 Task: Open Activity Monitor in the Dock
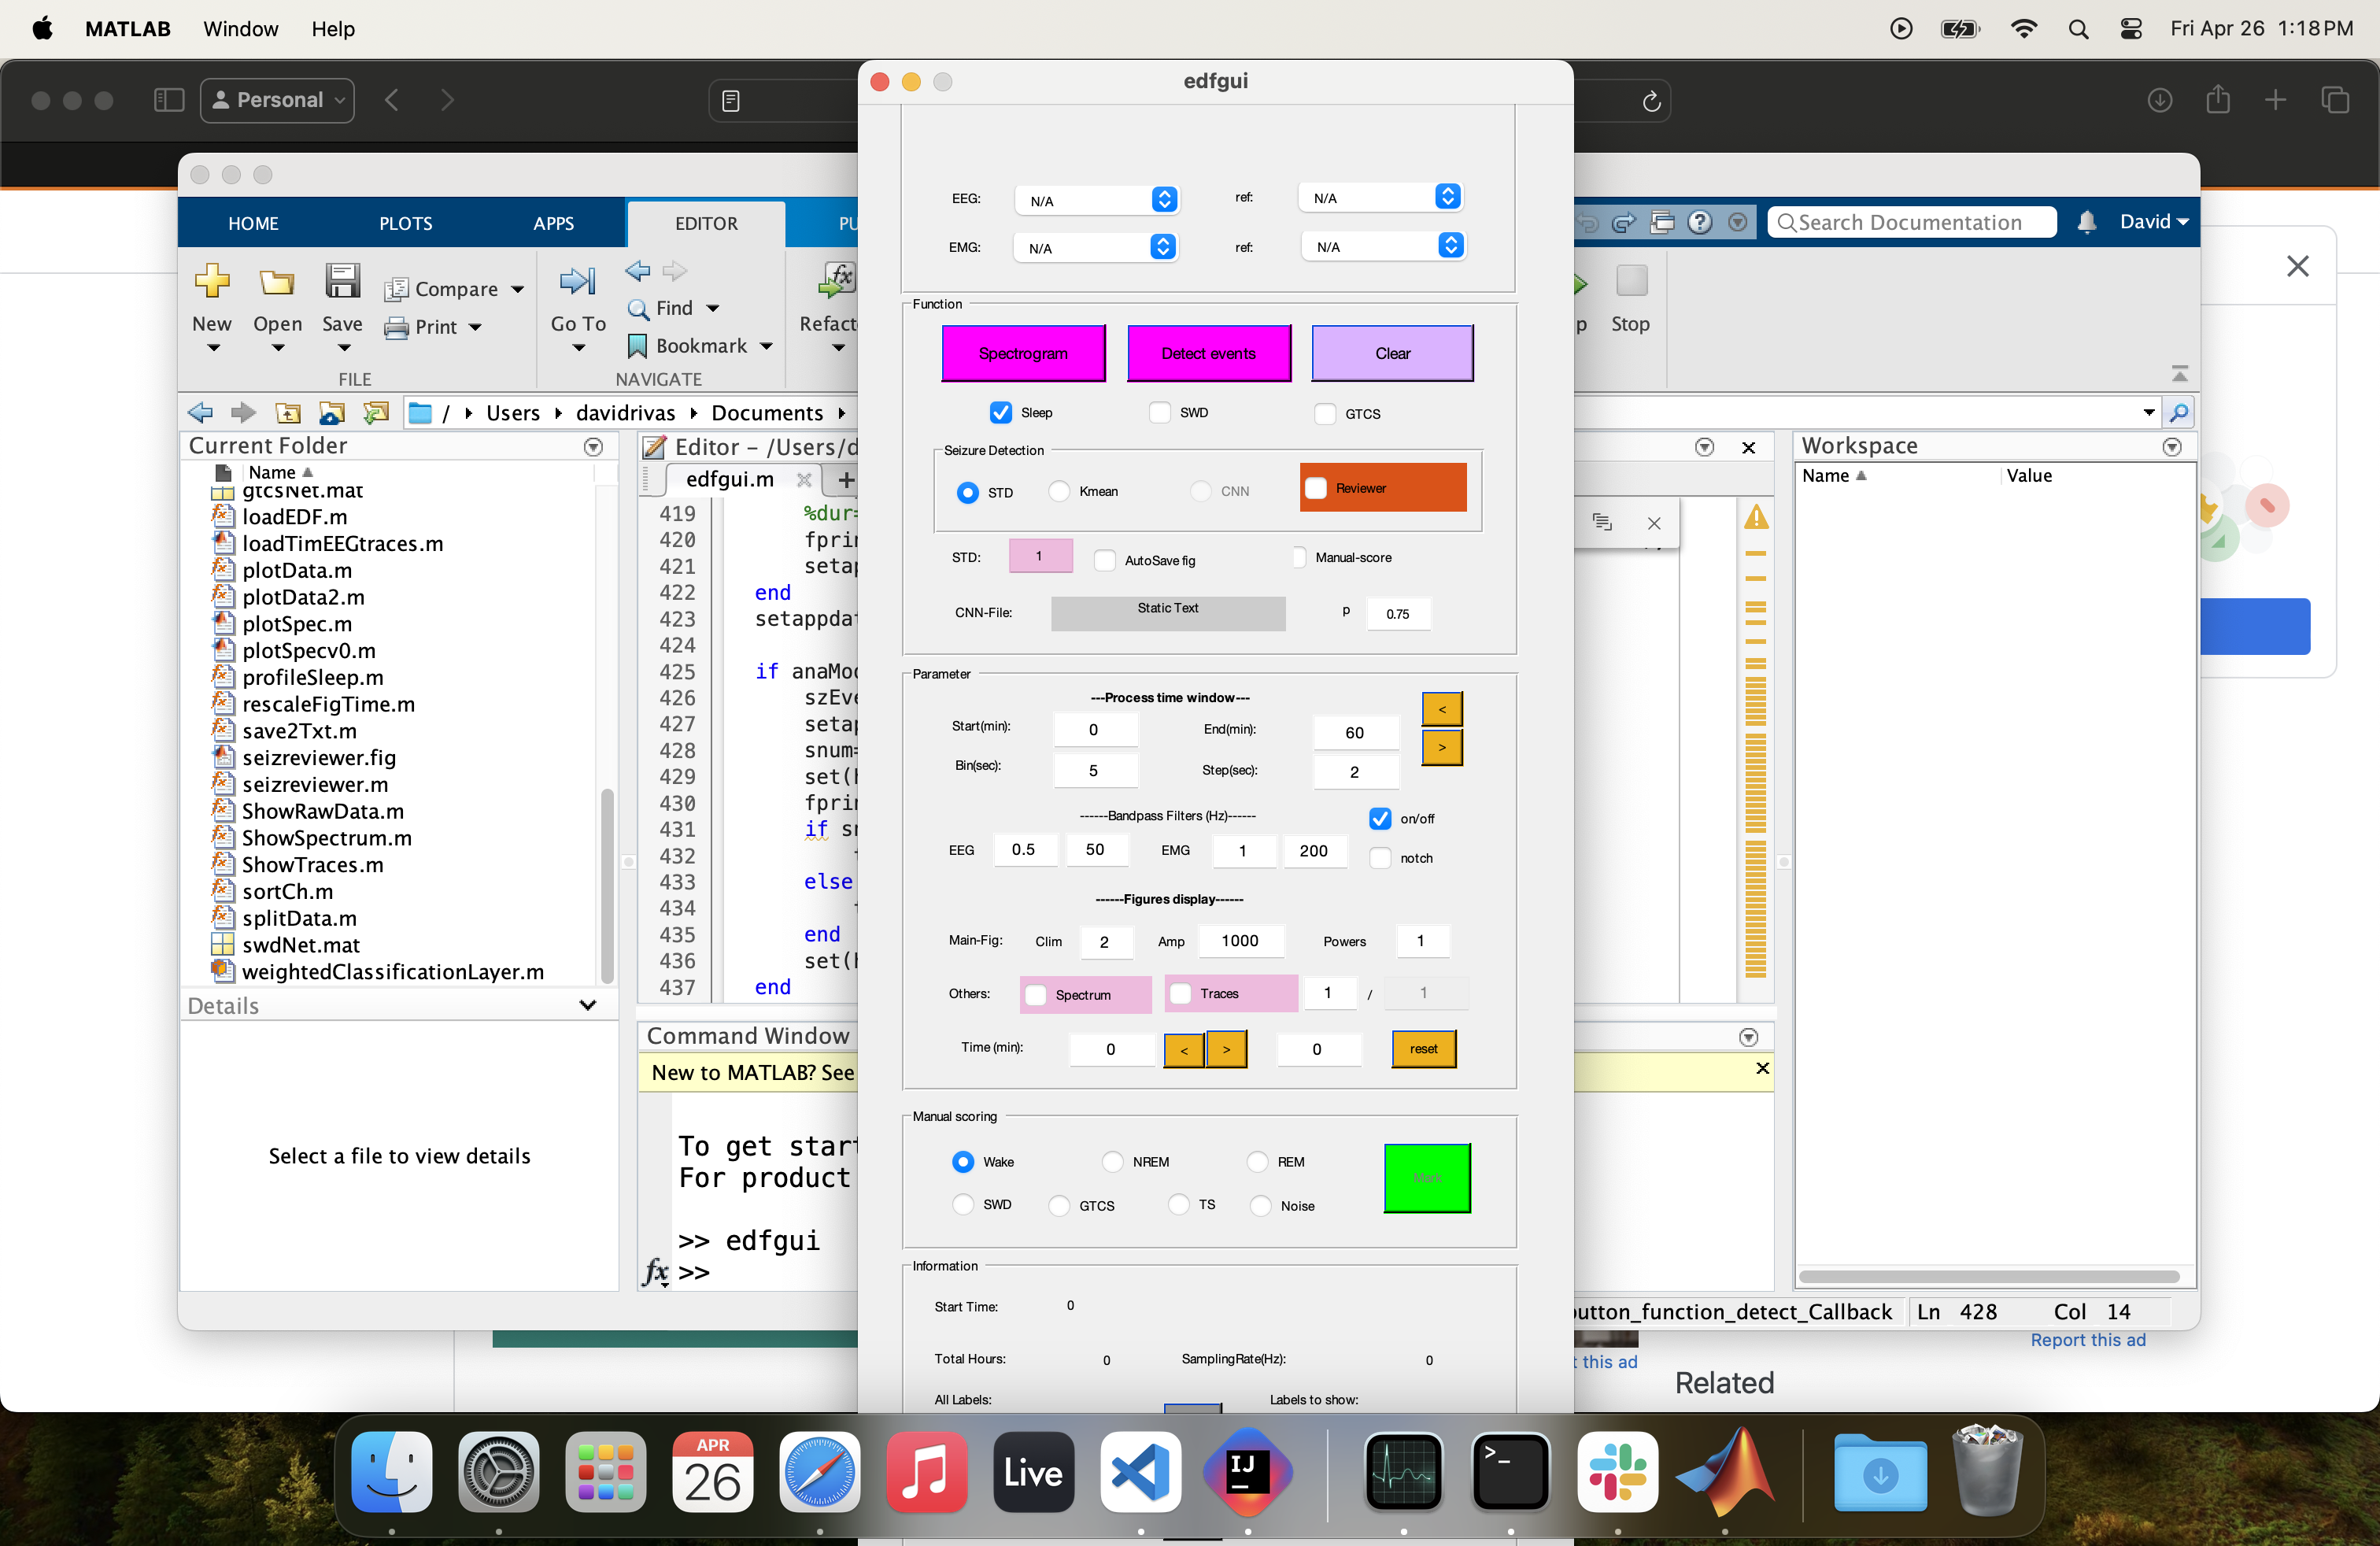(1403, 1472)
